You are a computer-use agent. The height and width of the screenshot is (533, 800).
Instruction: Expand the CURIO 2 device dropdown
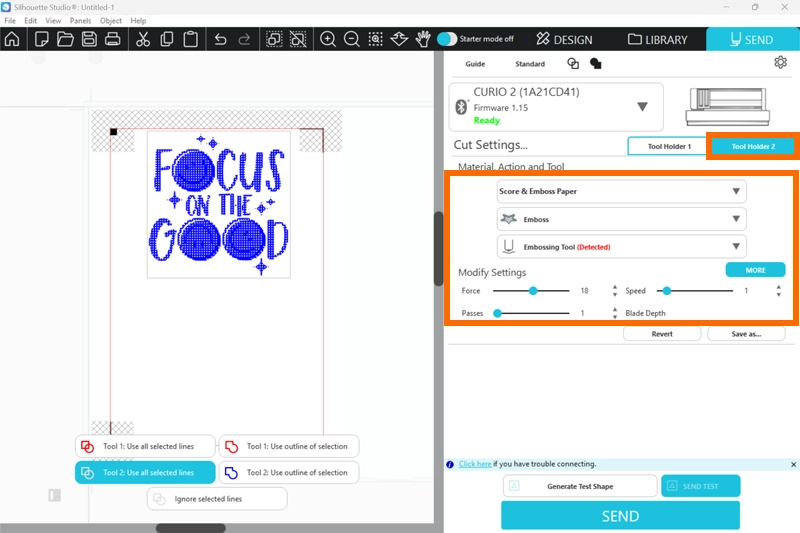(x=642, y=107)
